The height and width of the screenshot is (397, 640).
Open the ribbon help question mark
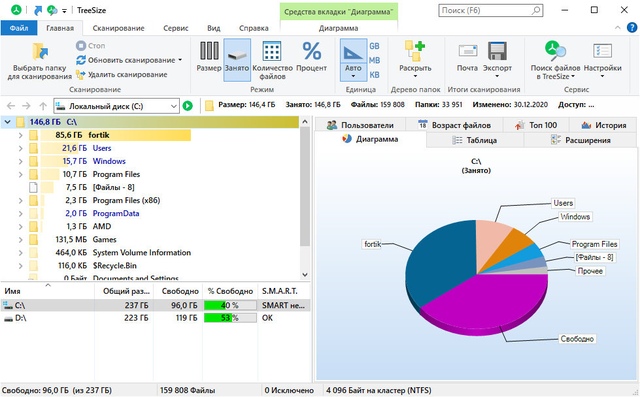[x=632, y=28]
